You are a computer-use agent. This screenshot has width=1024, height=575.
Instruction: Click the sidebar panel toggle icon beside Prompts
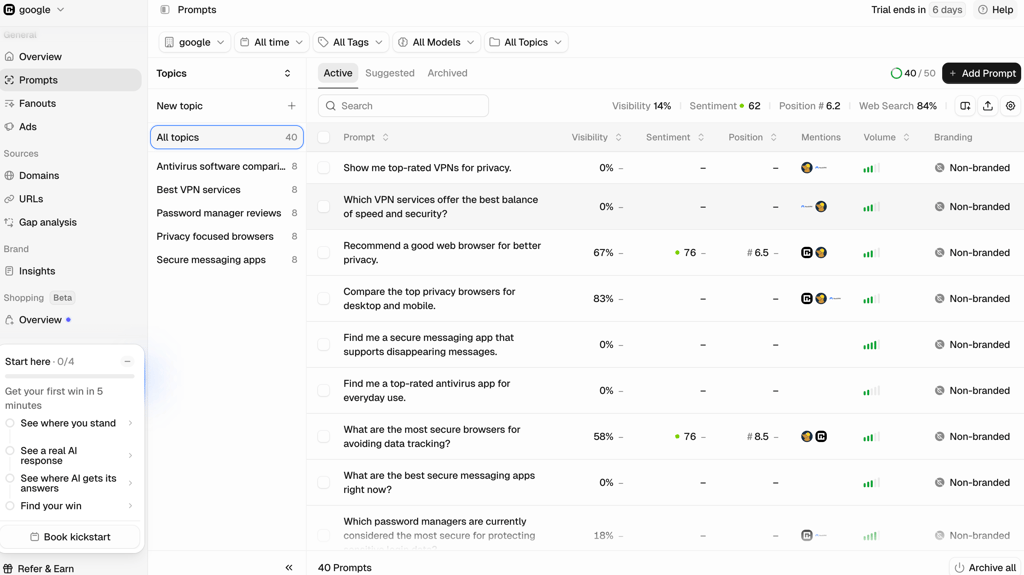(165, 10)
